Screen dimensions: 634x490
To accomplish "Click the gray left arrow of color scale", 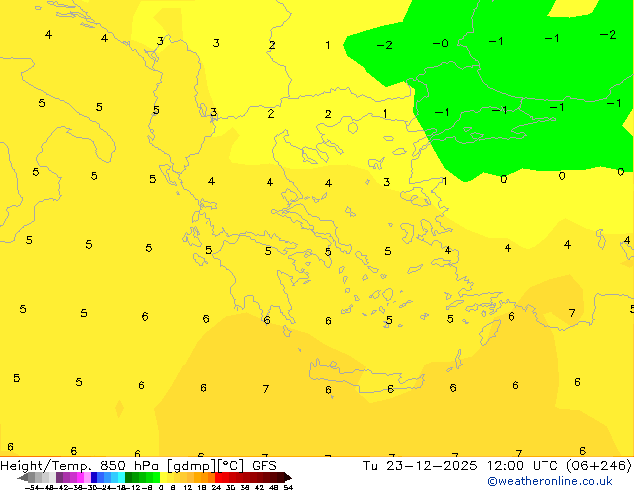I will click(x=23, y=478).
